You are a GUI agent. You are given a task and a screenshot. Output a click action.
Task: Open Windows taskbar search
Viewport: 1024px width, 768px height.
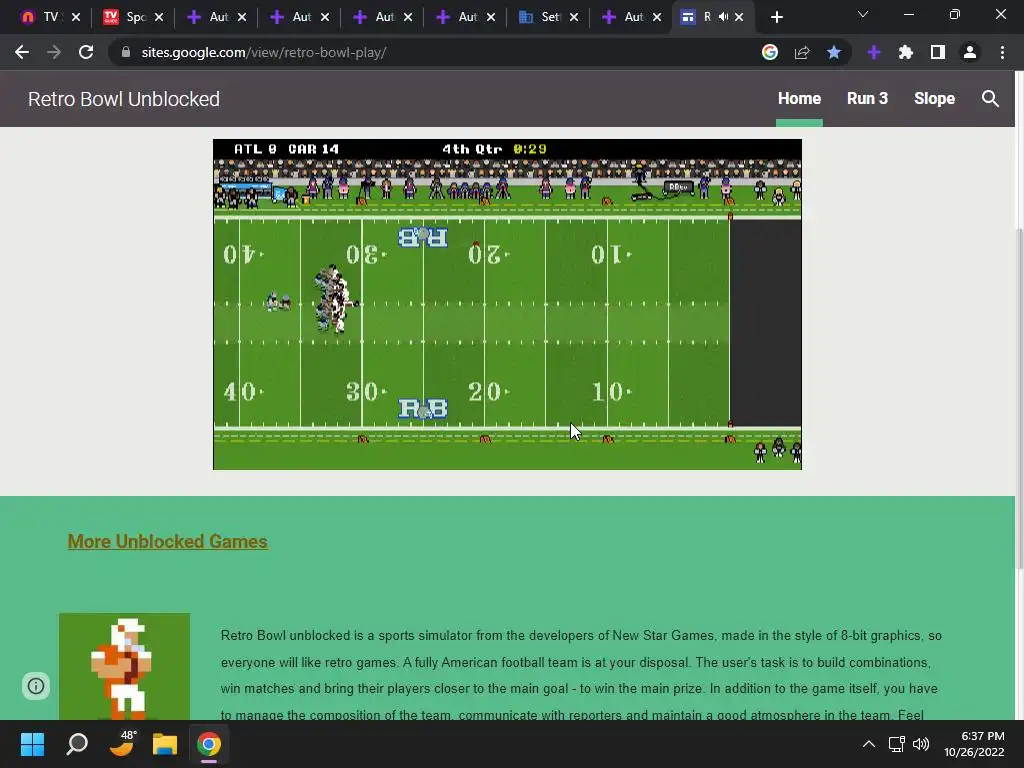[x=77, y=744]
